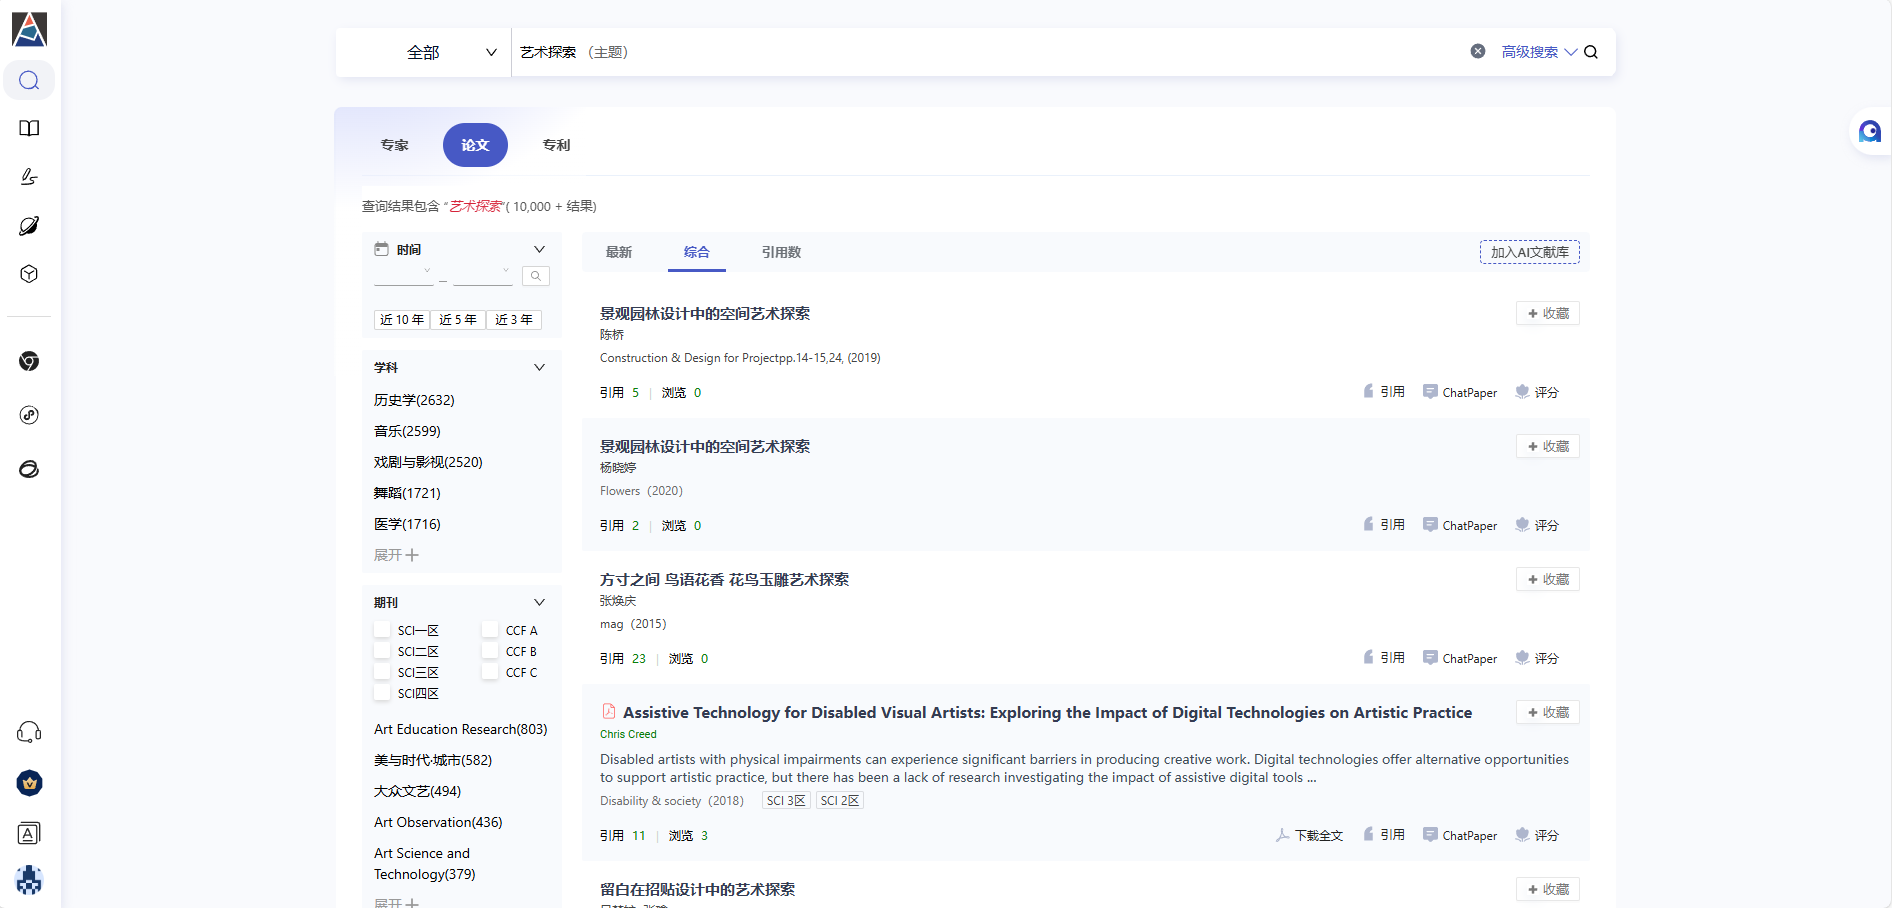1892x908 pixels.
Task: Click the magnifier search icon in left sidebar
Action: (x=29, y=80)
